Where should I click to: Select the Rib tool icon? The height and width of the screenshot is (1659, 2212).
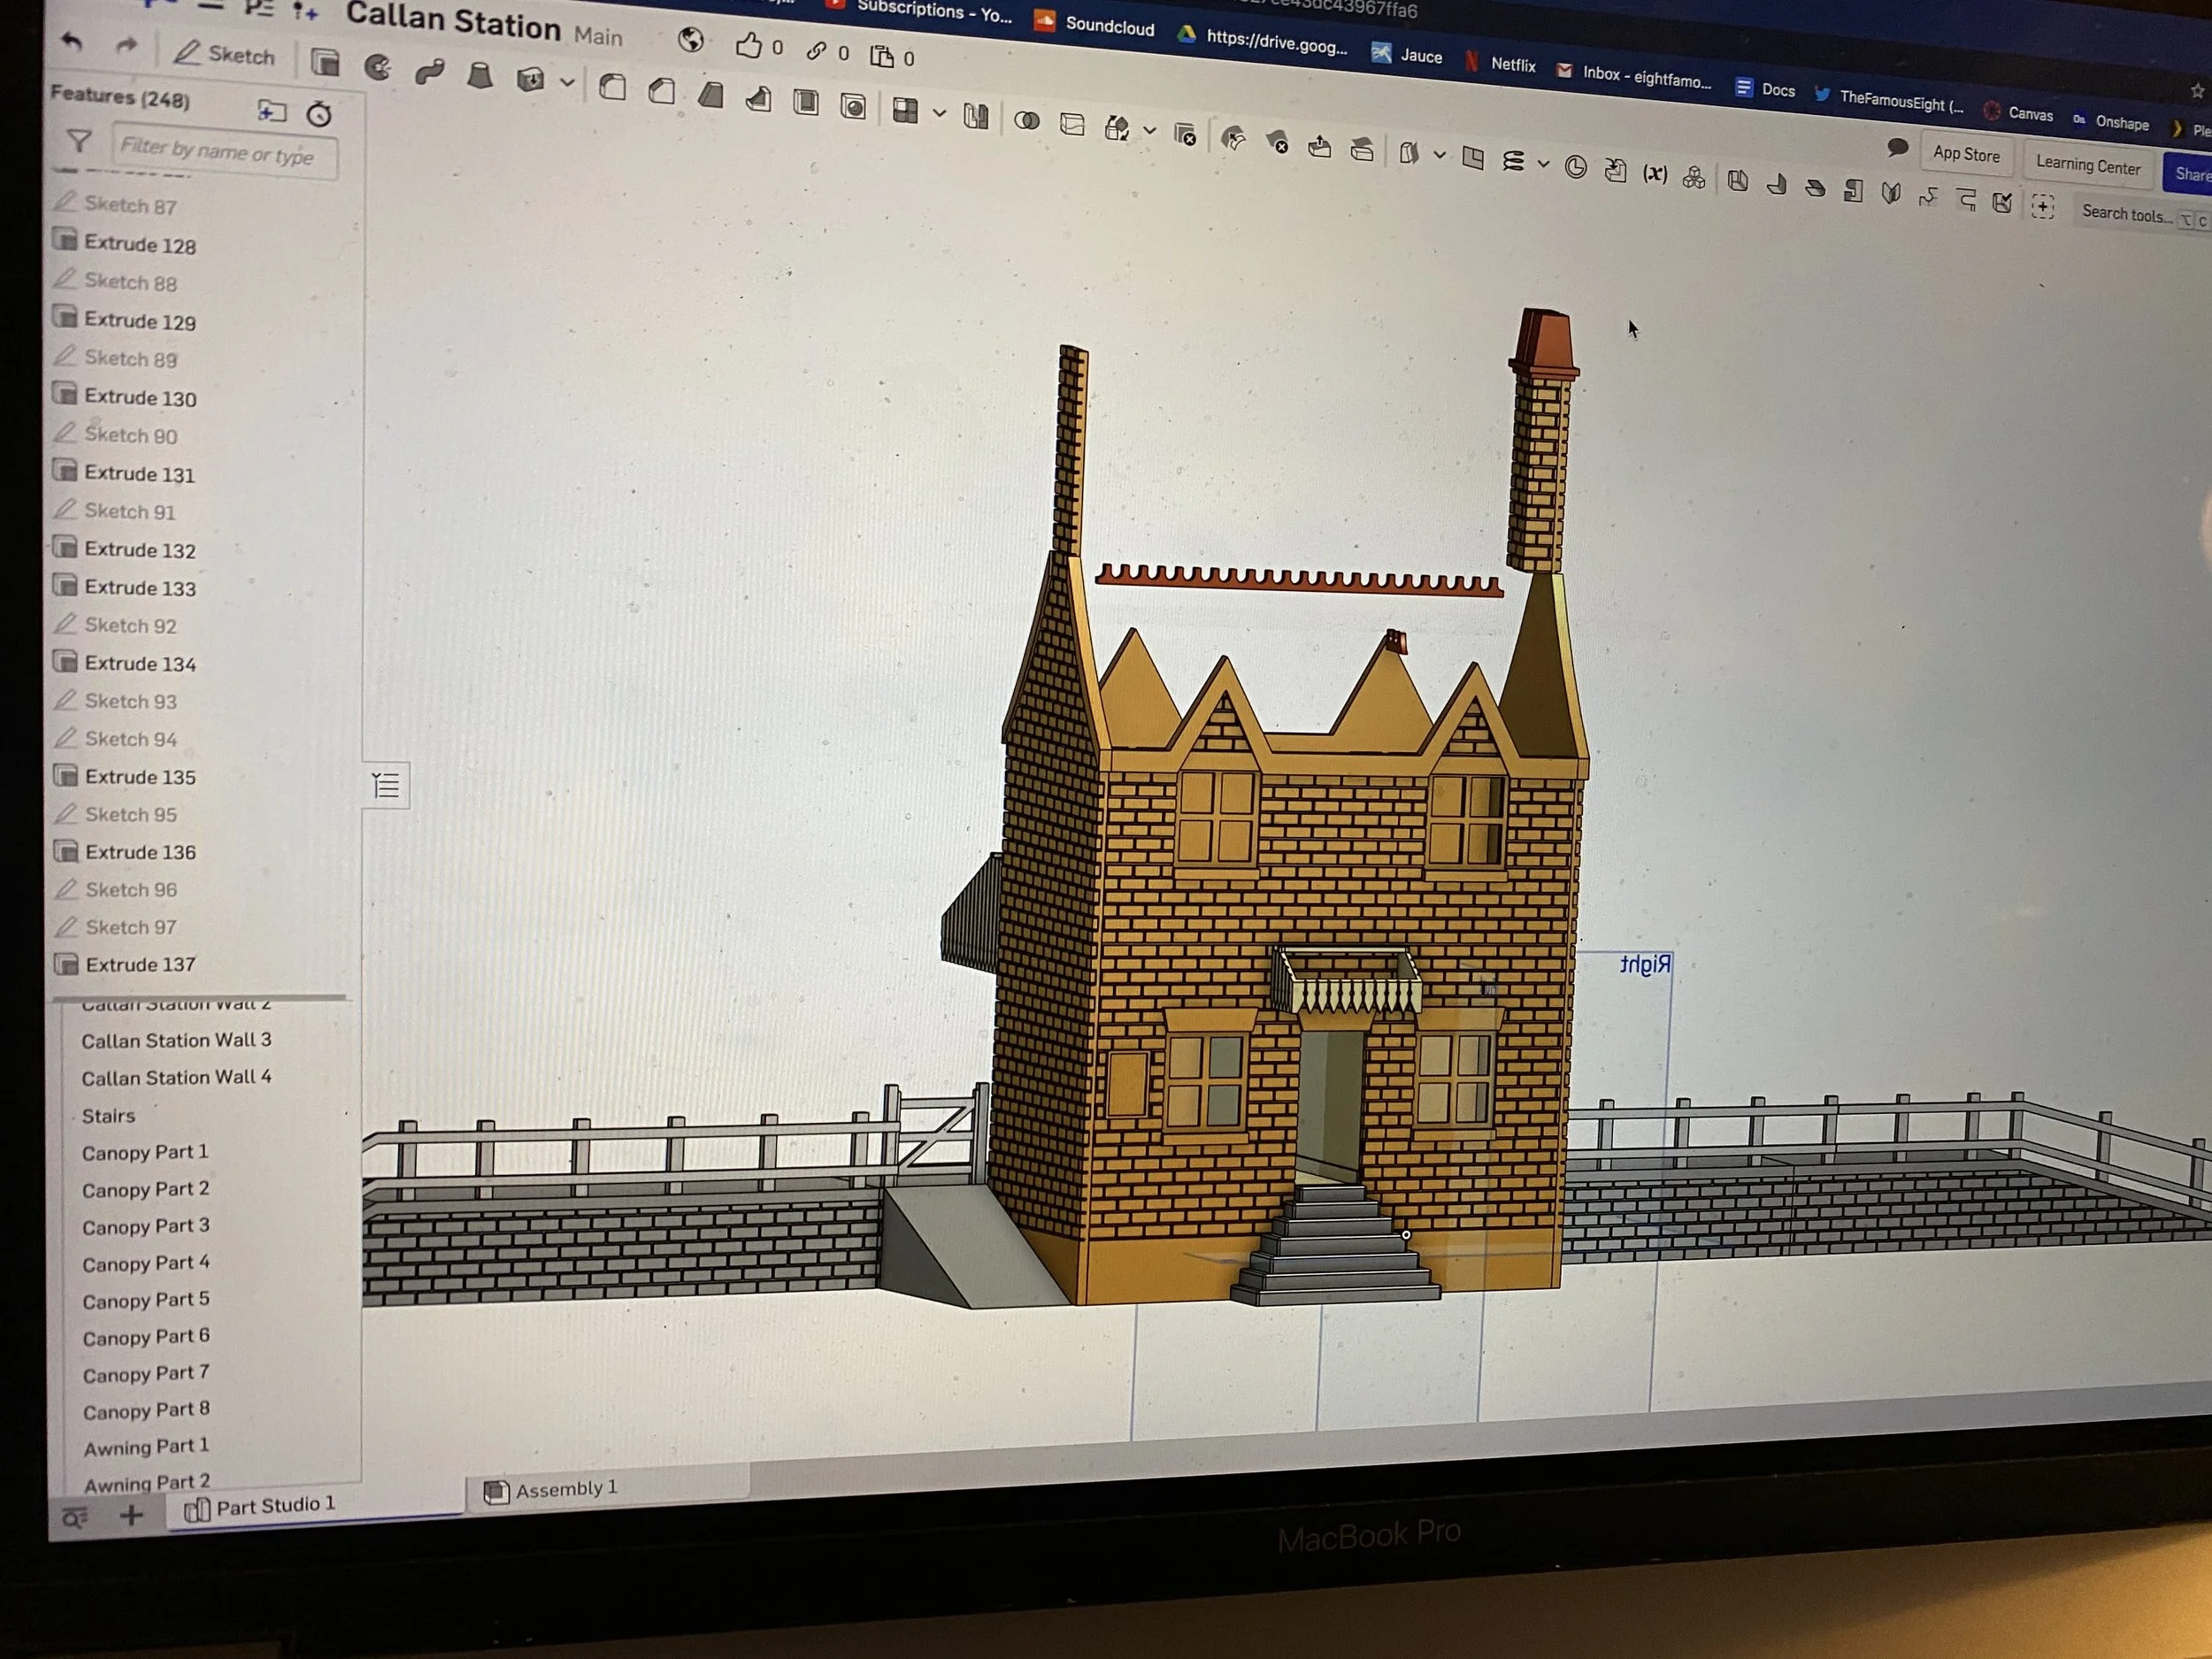(758, 99)
